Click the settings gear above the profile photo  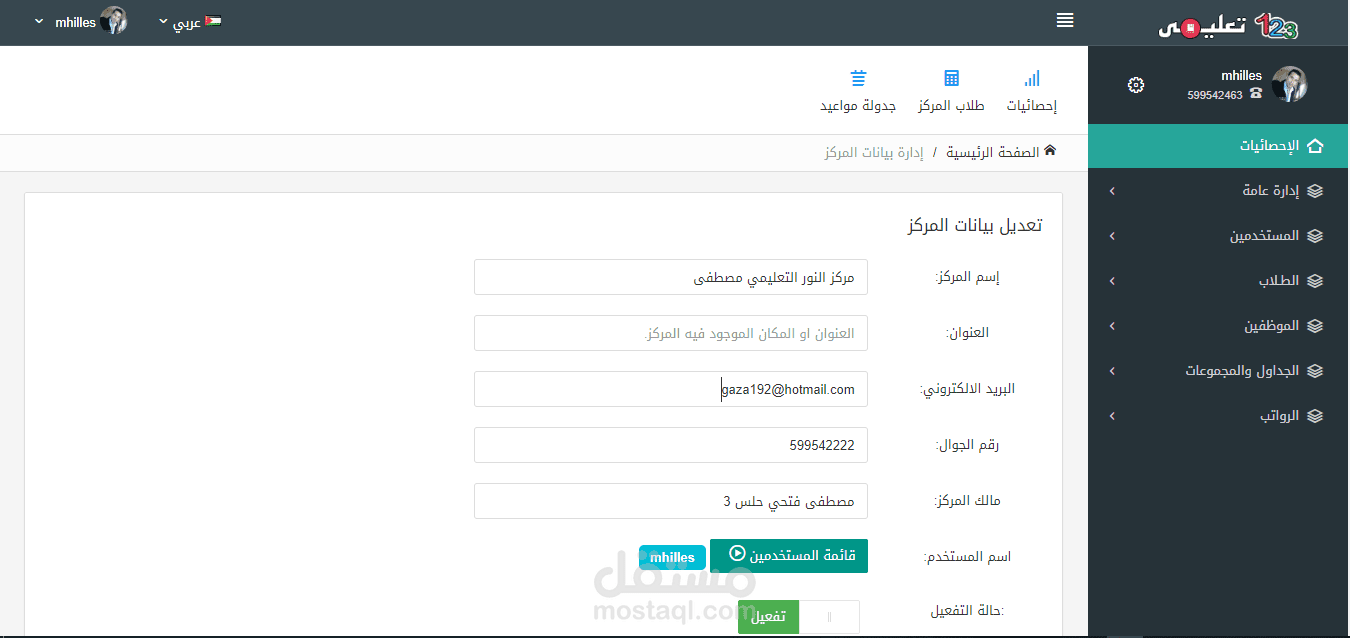coord(1136,85)
